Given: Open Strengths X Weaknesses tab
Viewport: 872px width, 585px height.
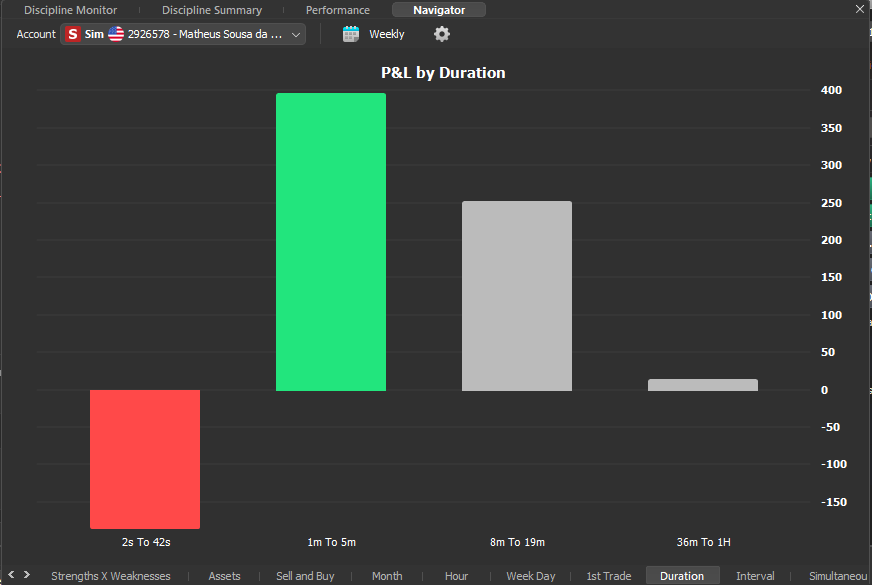Looking at the screenshot, I should click(111, 576).
